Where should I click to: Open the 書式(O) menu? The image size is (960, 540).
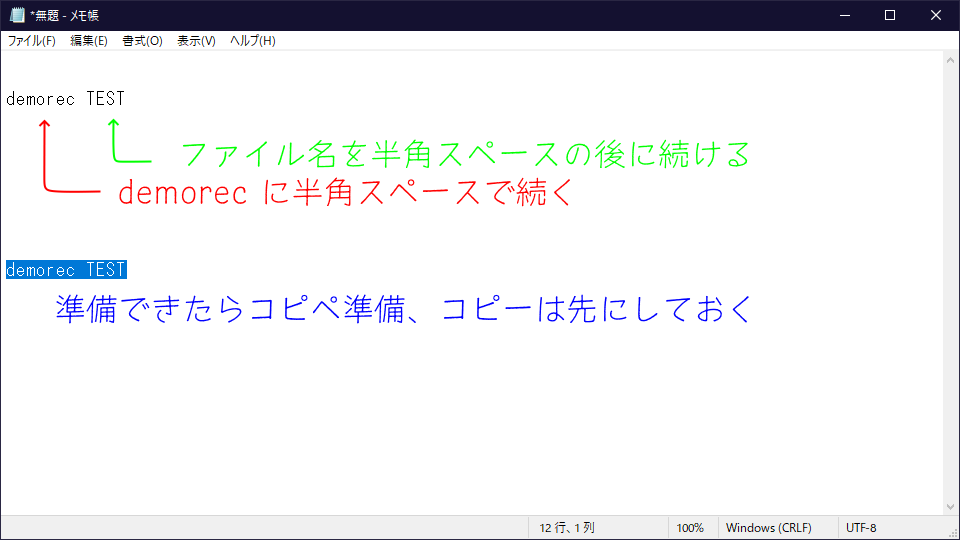[x=142, y=41]
